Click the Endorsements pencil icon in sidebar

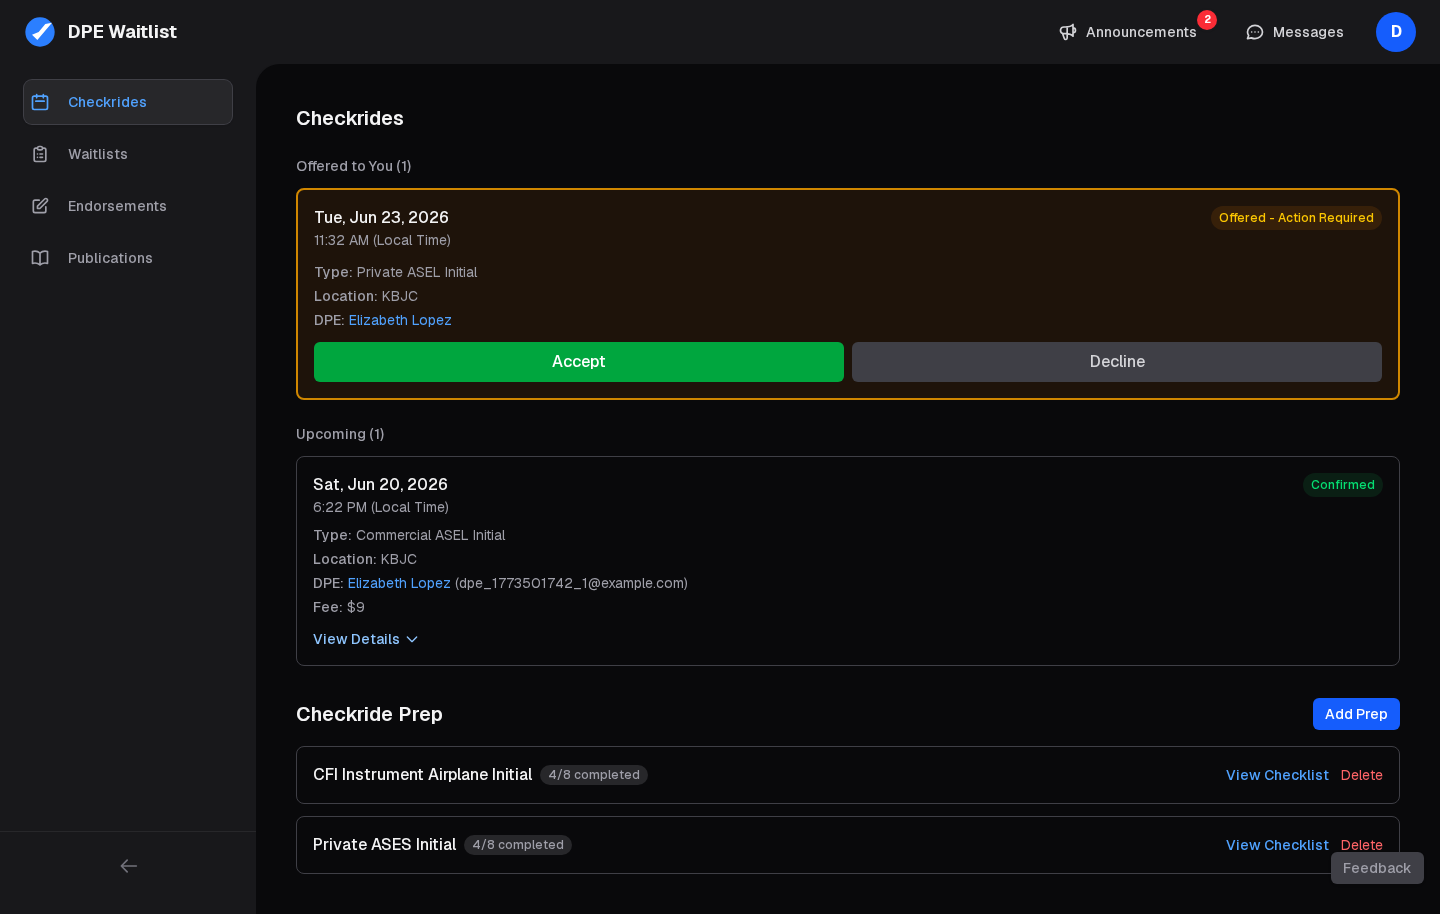click(x=40, y=206)
